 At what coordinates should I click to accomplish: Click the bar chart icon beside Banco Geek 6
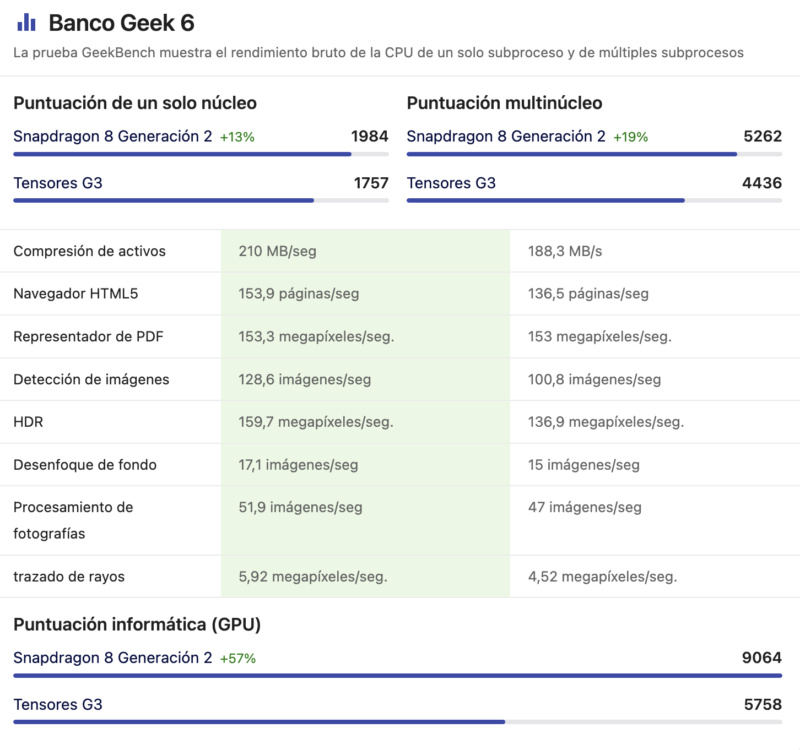pos(26,22)
